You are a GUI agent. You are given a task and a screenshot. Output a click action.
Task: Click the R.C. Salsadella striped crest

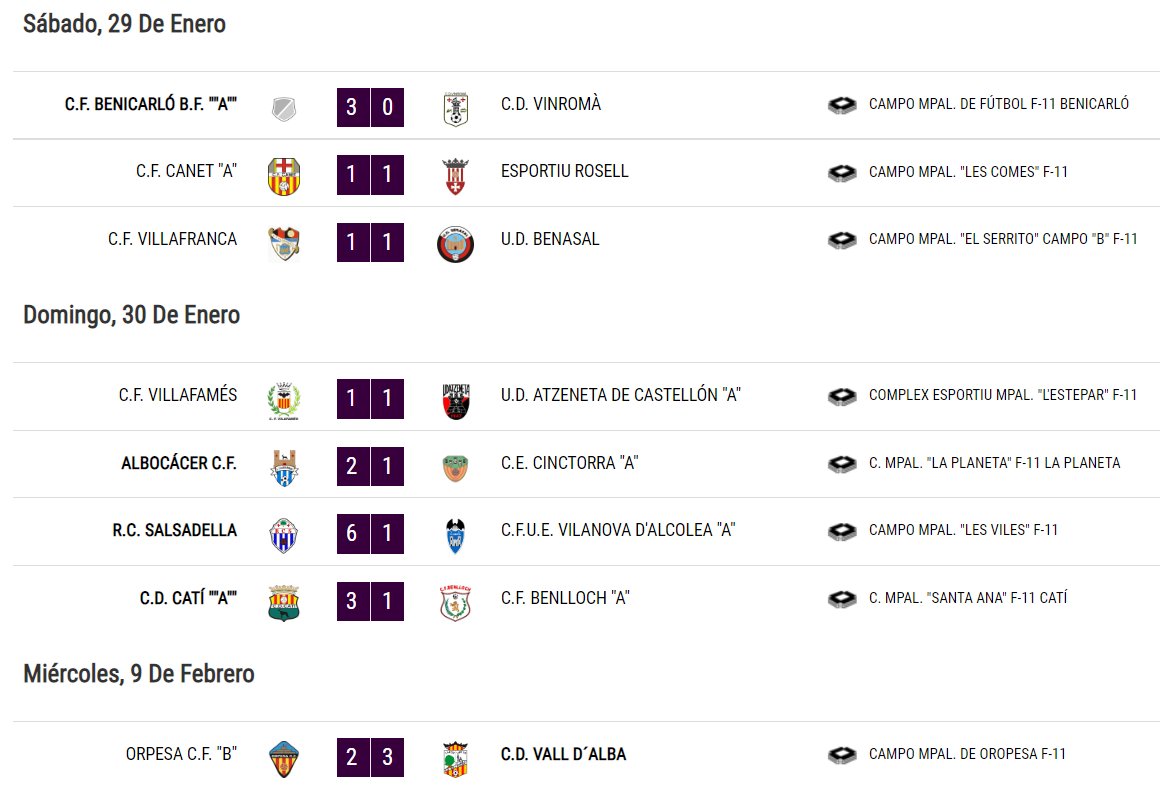pyautogui.click(x=284, y=536)
